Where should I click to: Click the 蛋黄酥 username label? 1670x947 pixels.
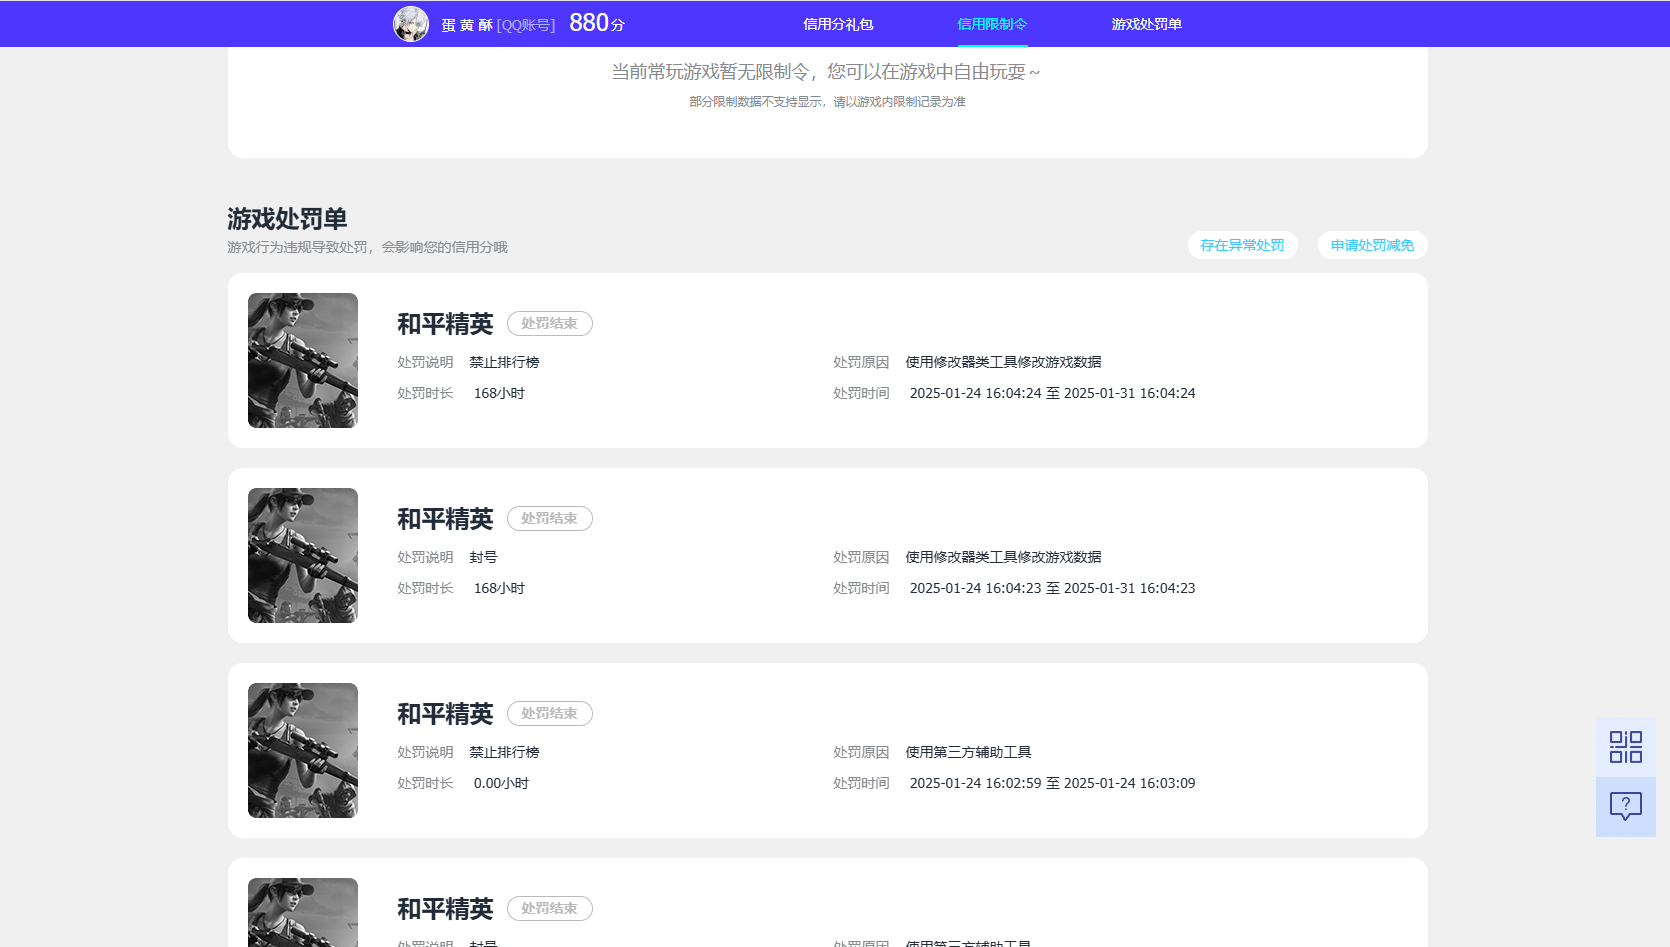tap(467, 23)
